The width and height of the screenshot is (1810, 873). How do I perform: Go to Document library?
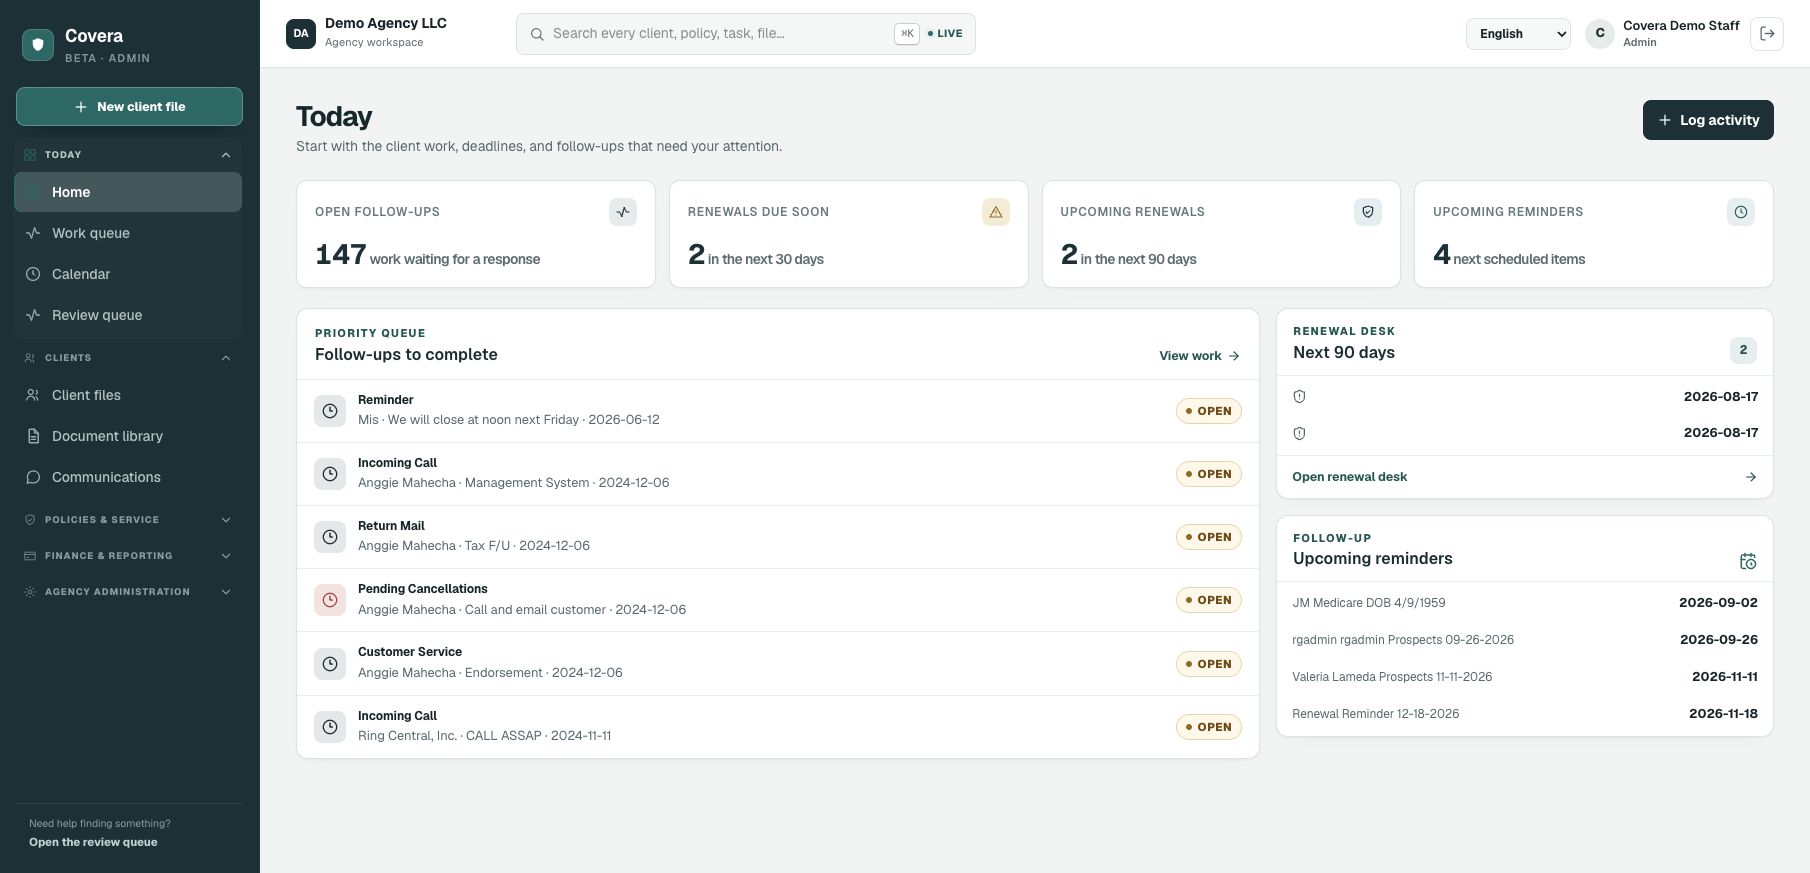click(128, 436)
